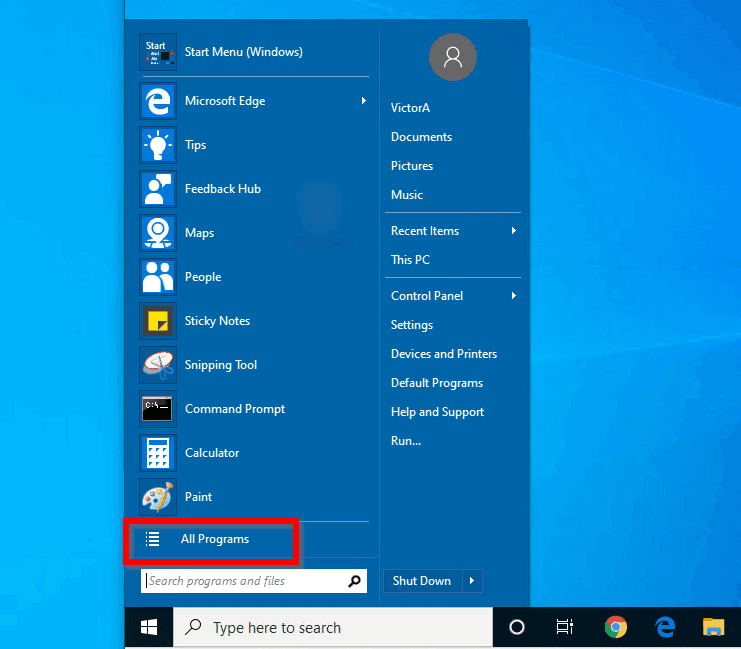The width and height of the screenshot is (741, 649).
Task: Open the Paint palette icon
Action: 158,497
